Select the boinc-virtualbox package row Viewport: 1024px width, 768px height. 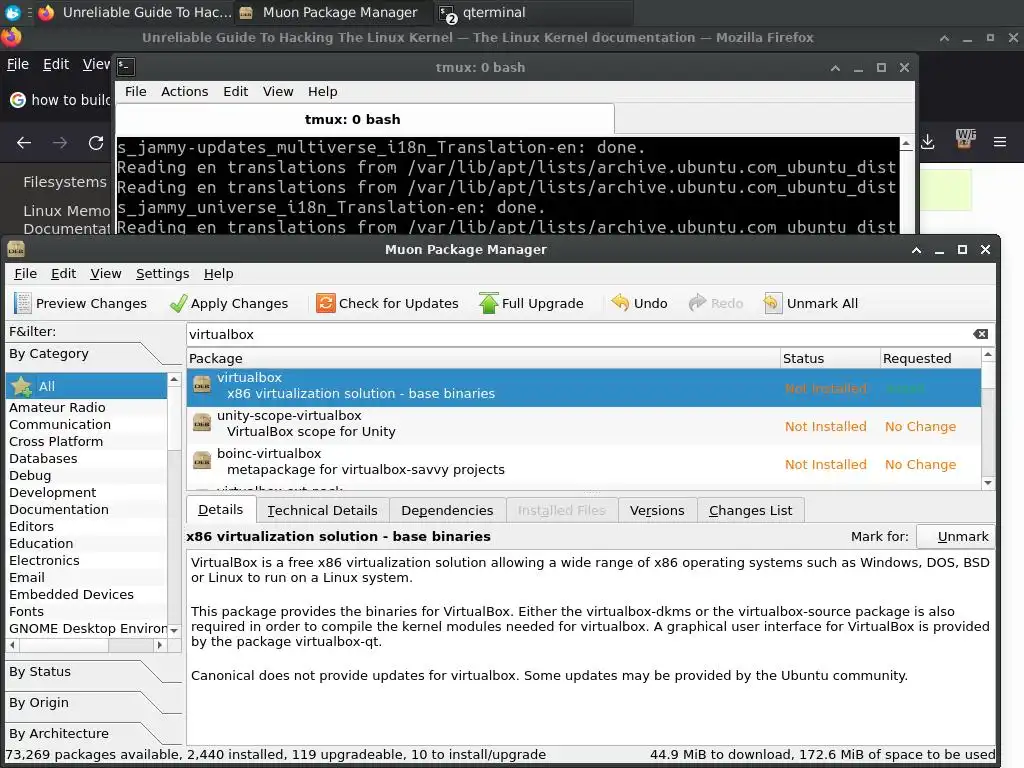584,462
